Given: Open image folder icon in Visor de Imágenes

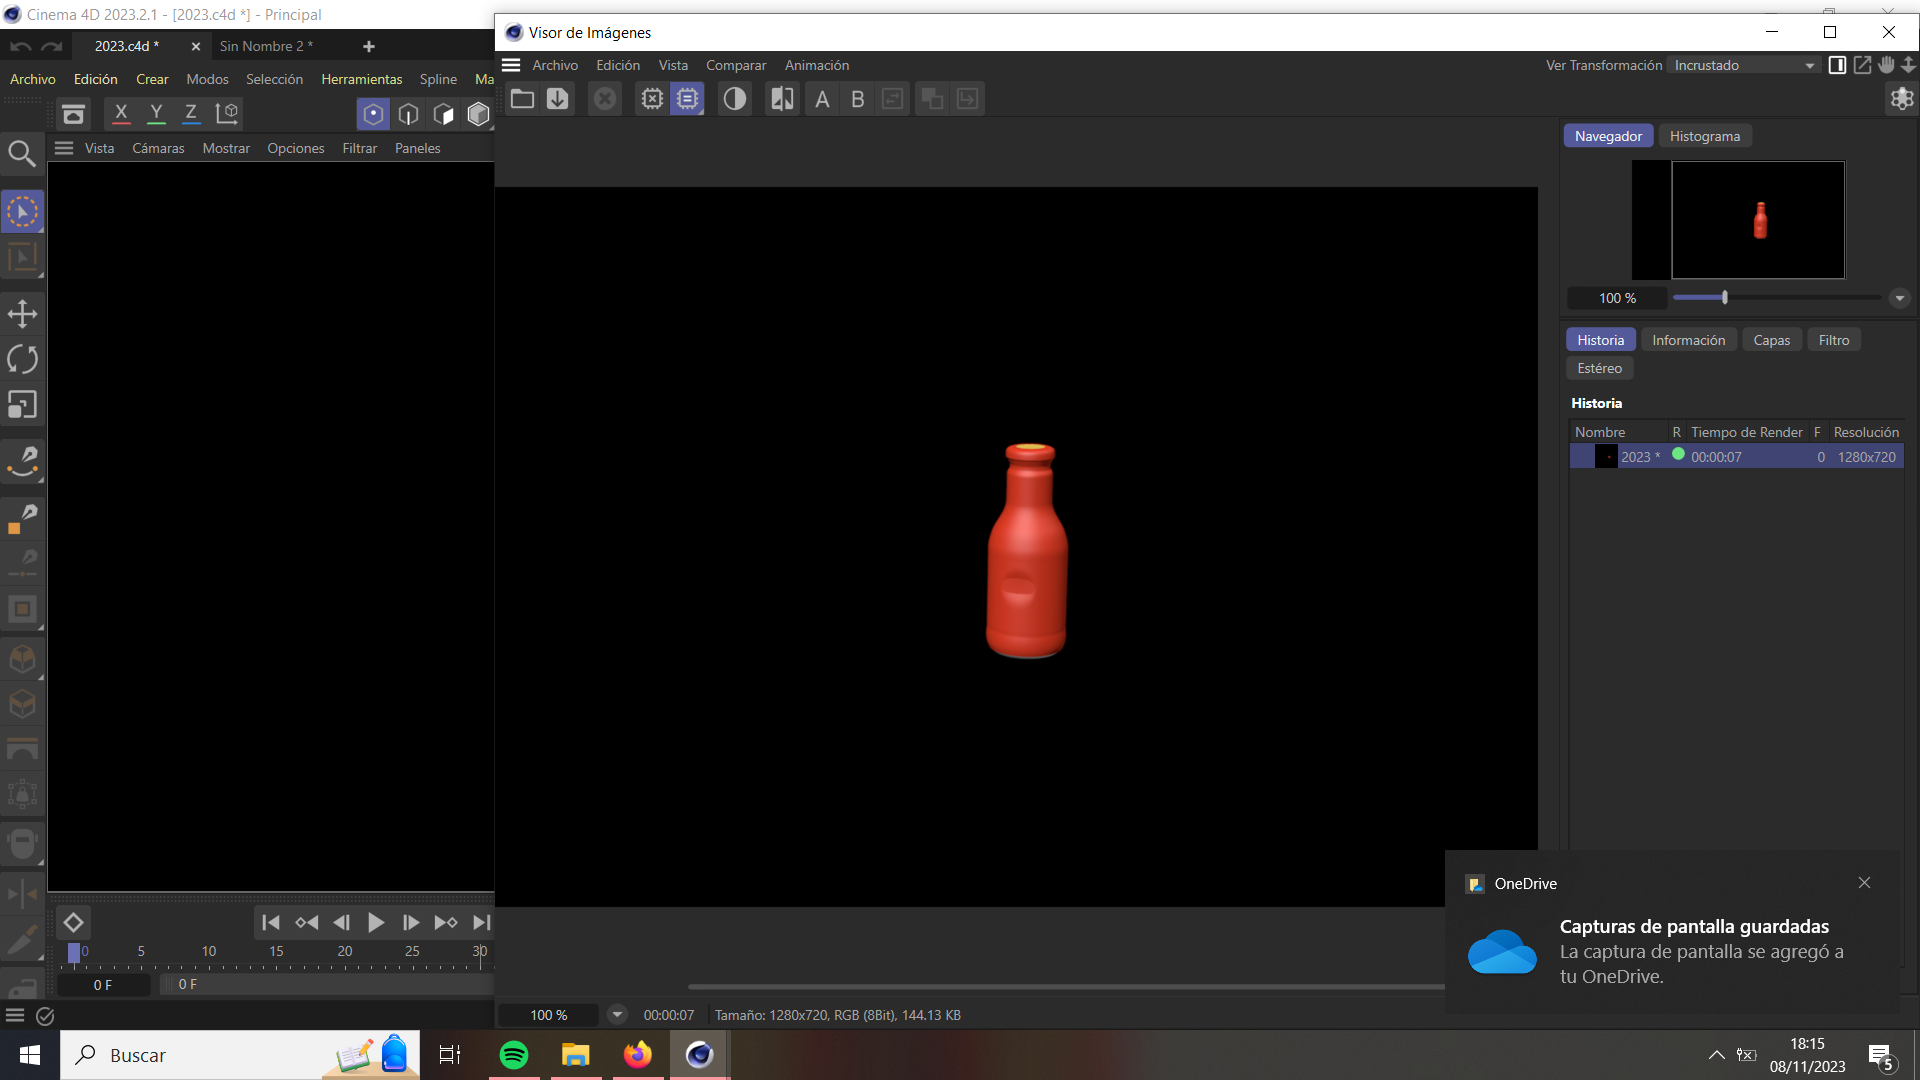Looking at the screenshot, I should click(x=522, y=99).
